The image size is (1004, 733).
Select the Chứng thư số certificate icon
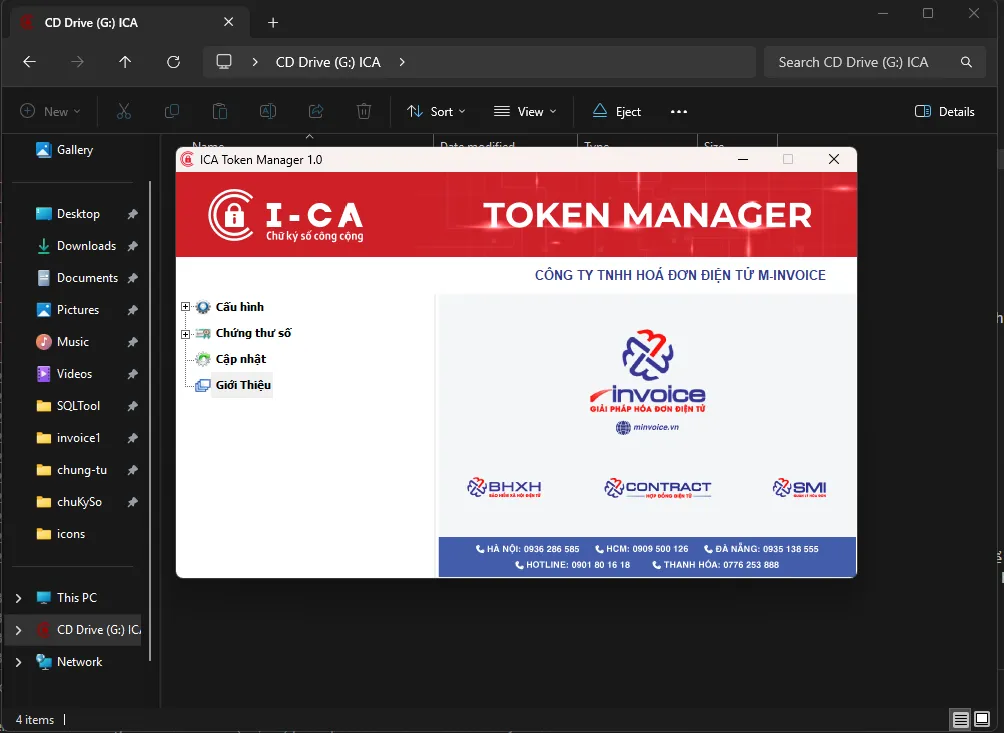[203, 334]
